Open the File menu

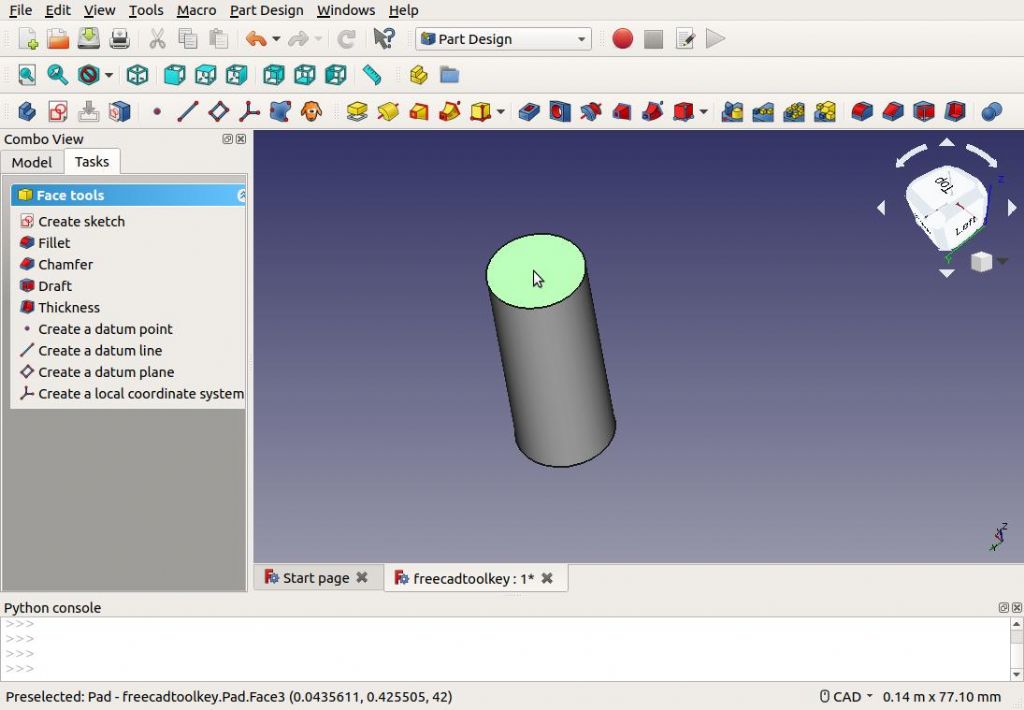coord(20,10)
